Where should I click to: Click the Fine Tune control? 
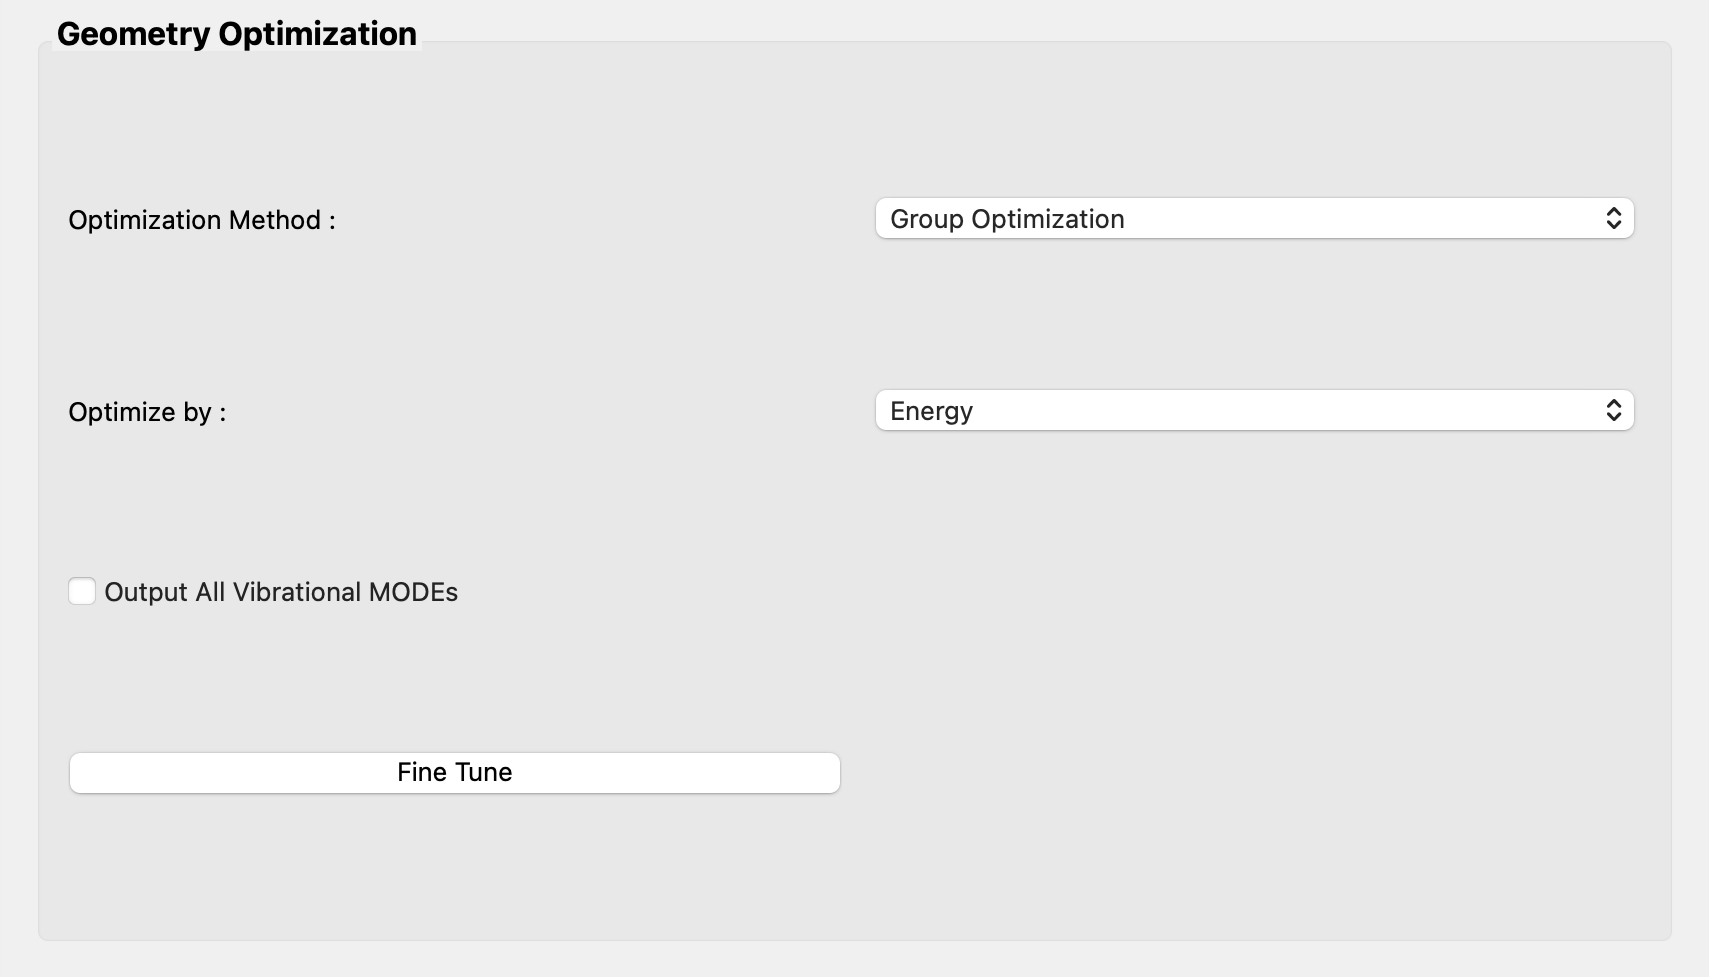pos(454,772)
